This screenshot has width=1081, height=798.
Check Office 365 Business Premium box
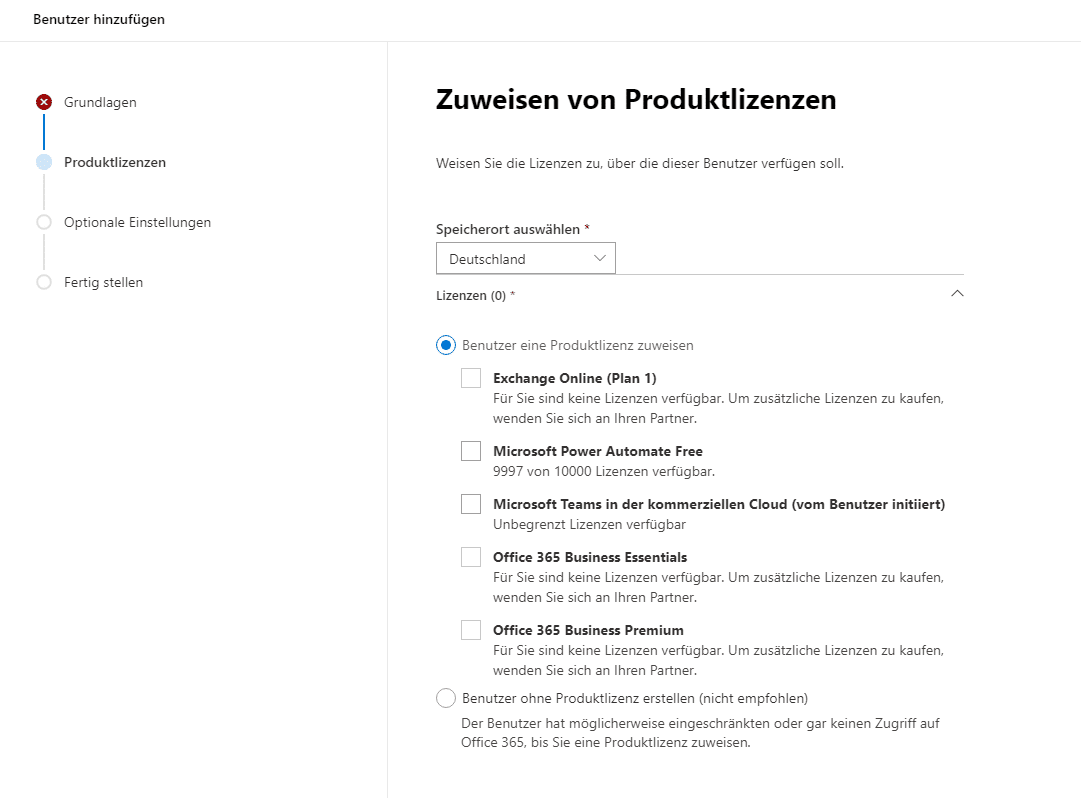(471, 630)
